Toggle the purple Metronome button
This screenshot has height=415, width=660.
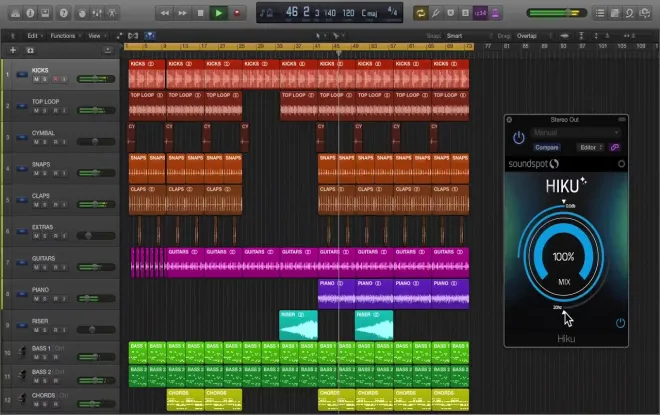coord(495,13)
